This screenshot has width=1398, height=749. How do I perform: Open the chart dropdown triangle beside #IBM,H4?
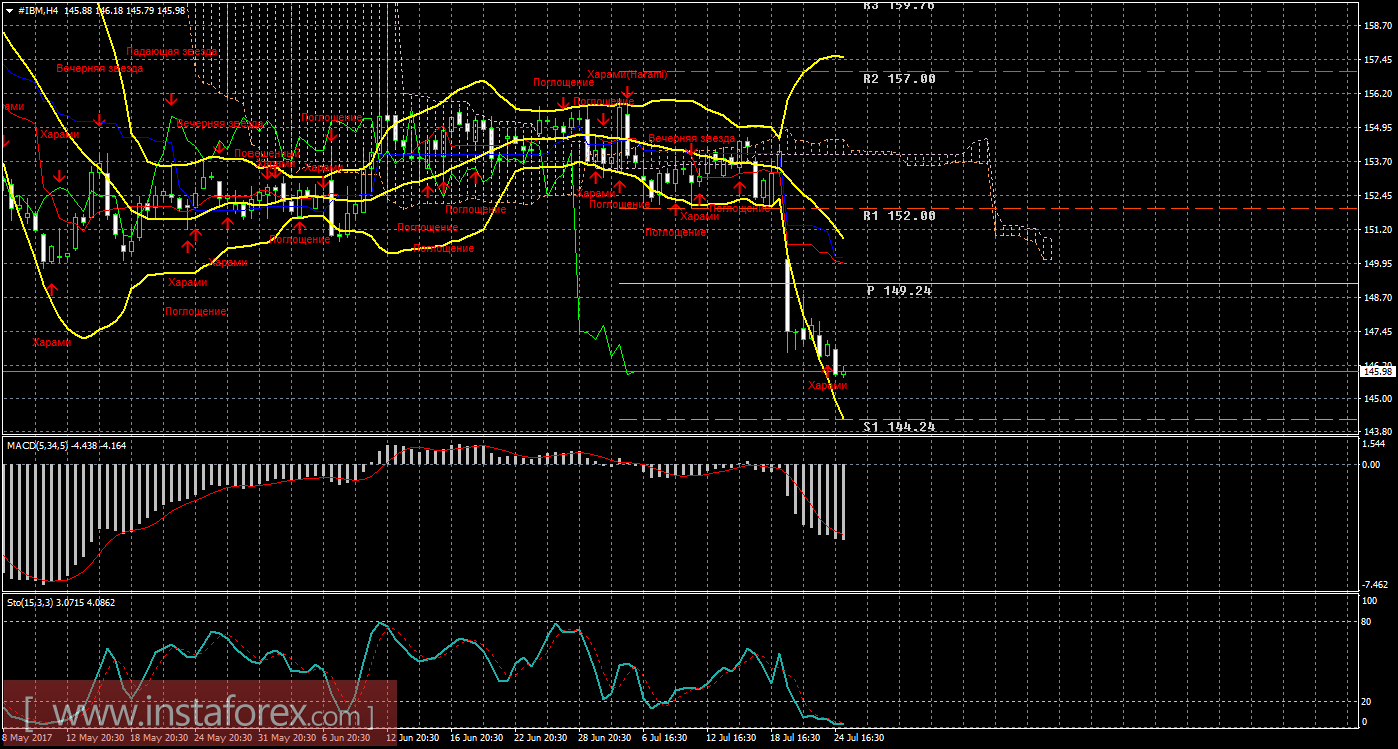[x=8, y=10]
